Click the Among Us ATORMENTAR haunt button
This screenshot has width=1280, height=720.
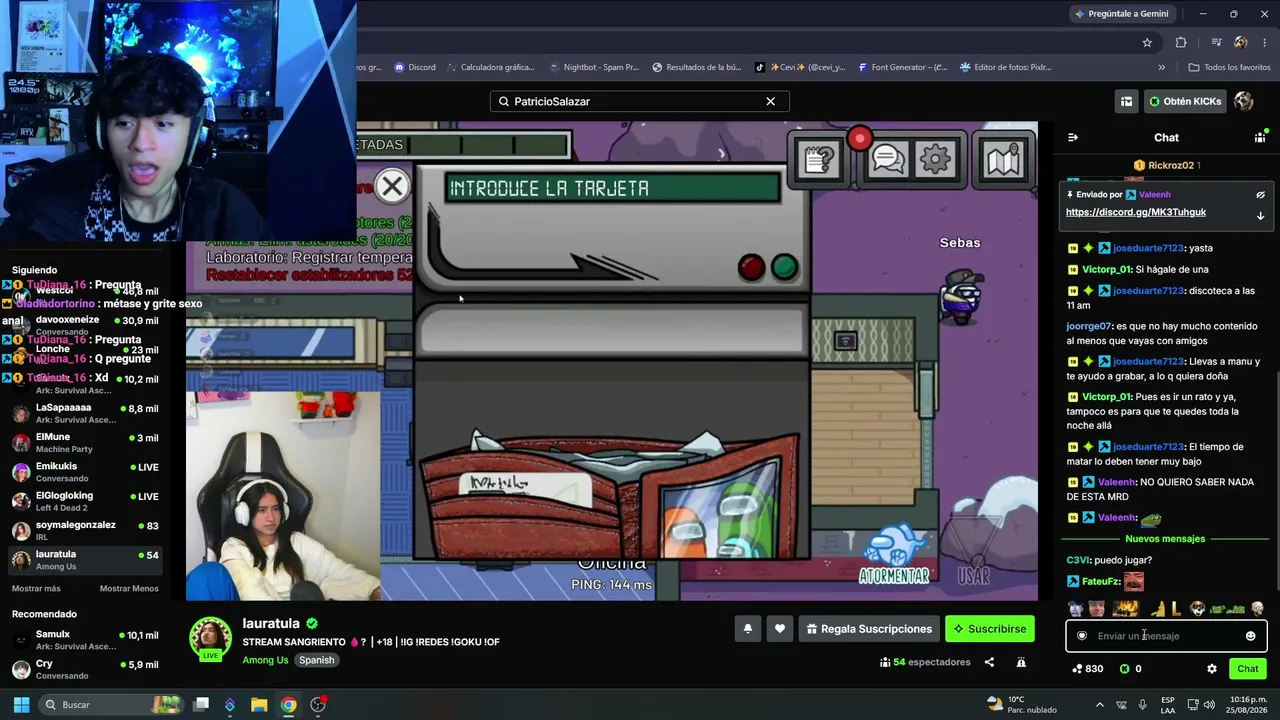(x=894, y=552)
